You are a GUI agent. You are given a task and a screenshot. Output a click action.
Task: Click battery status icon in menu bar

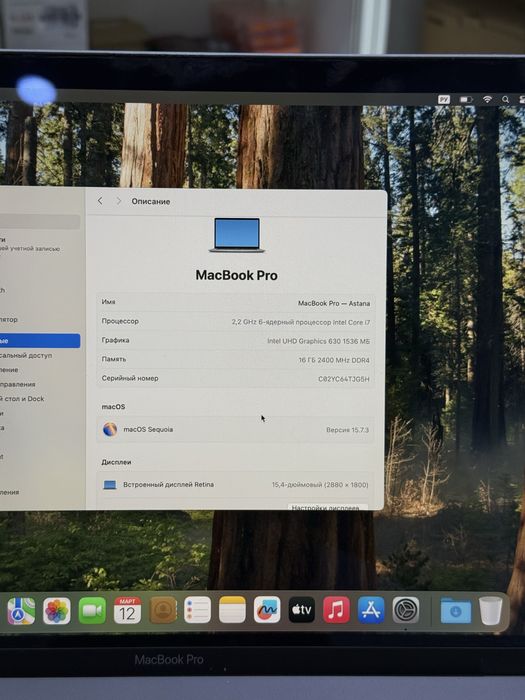point(466,100)
